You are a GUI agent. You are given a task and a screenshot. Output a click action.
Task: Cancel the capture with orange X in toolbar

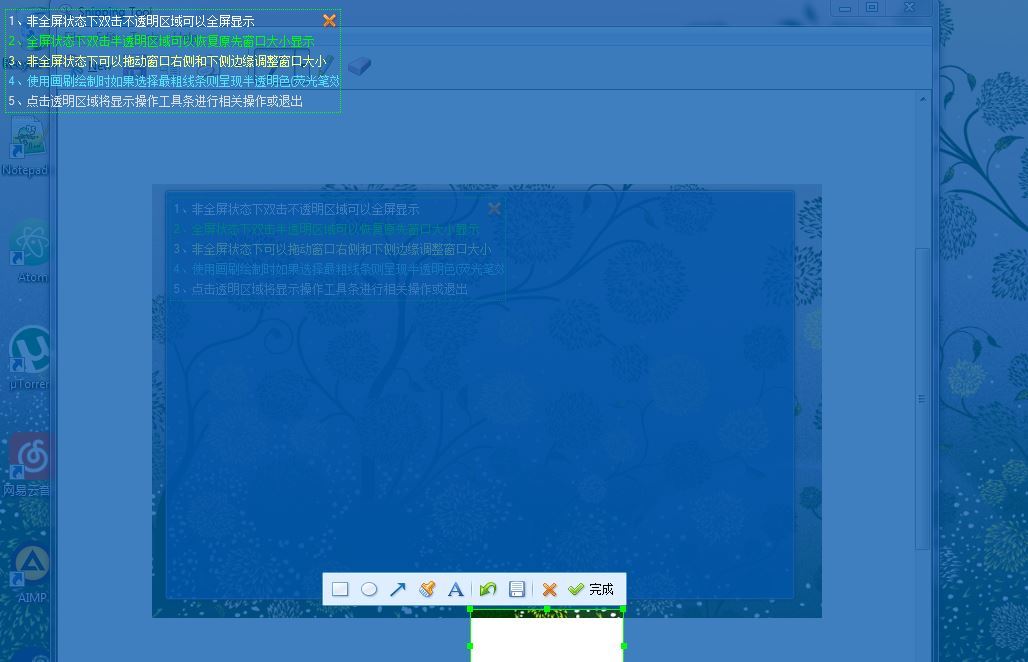tap(549, 589)
